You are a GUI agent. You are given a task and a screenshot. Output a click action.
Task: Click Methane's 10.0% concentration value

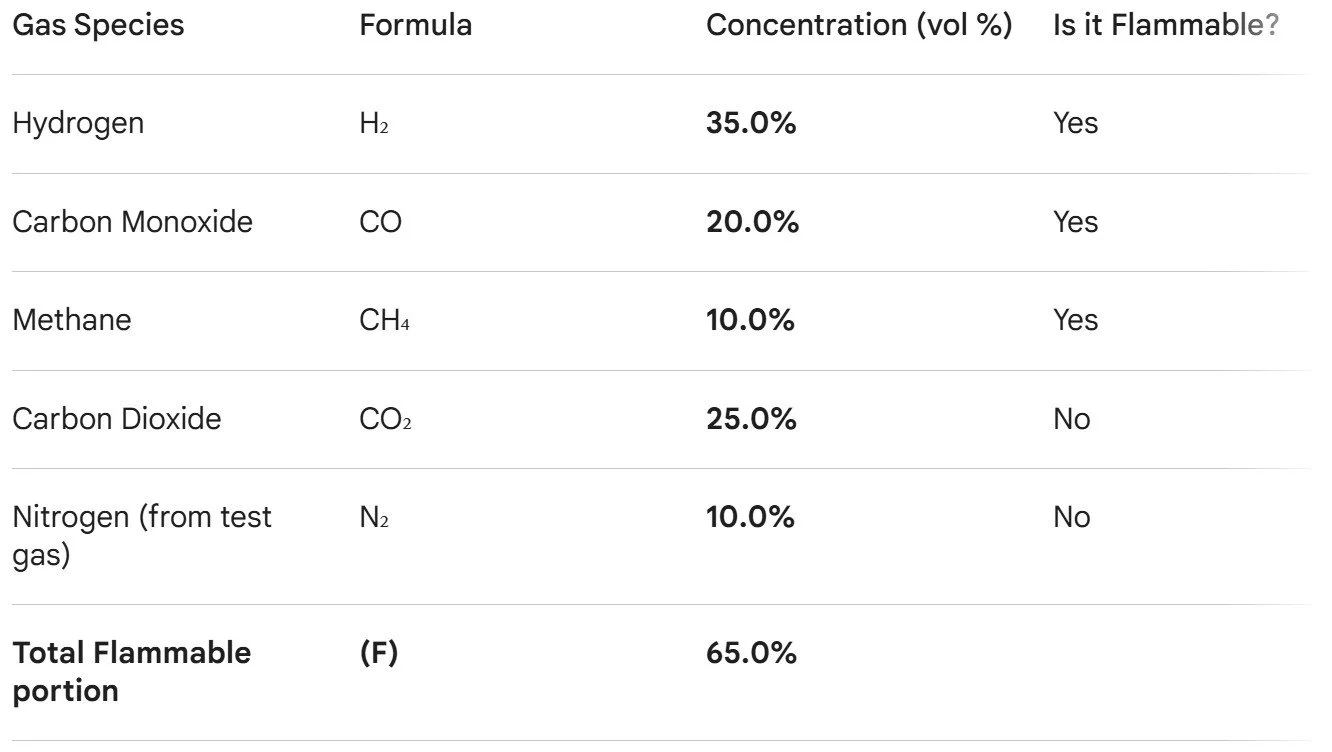coord(750,320)
